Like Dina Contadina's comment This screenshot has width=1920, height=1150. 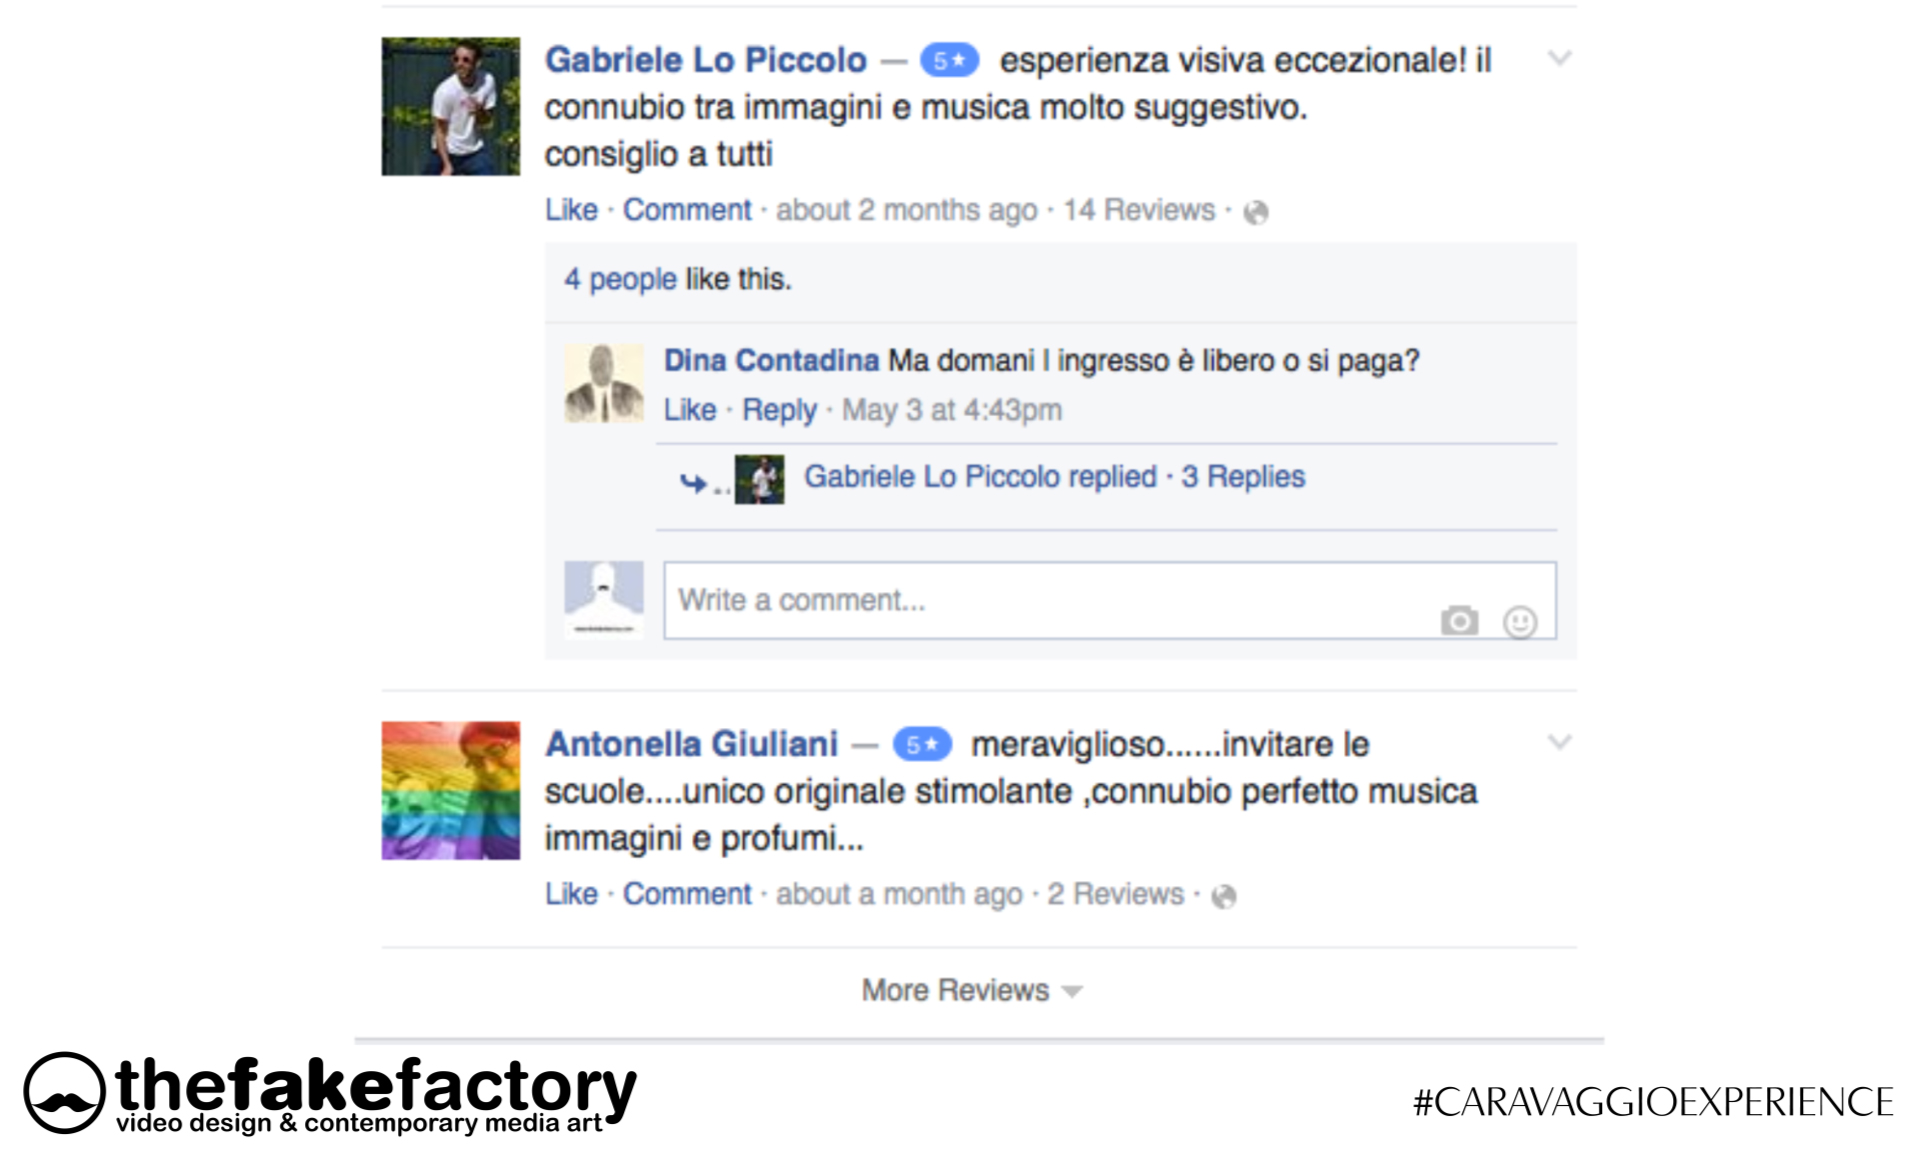click(690, 410)
